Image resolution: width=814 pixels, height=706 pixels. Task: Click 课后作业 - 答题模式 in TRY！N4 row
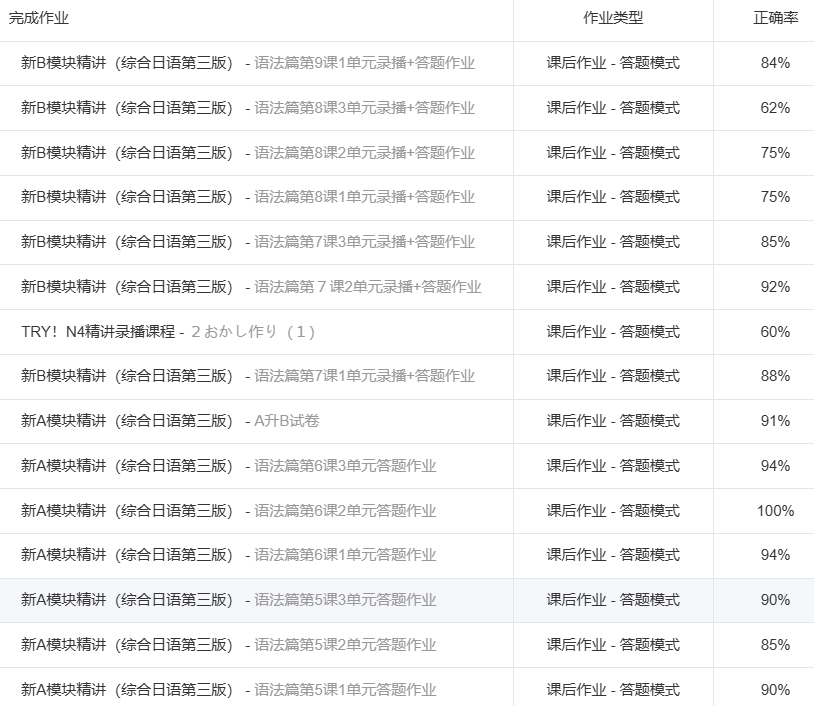coord(613,331)
